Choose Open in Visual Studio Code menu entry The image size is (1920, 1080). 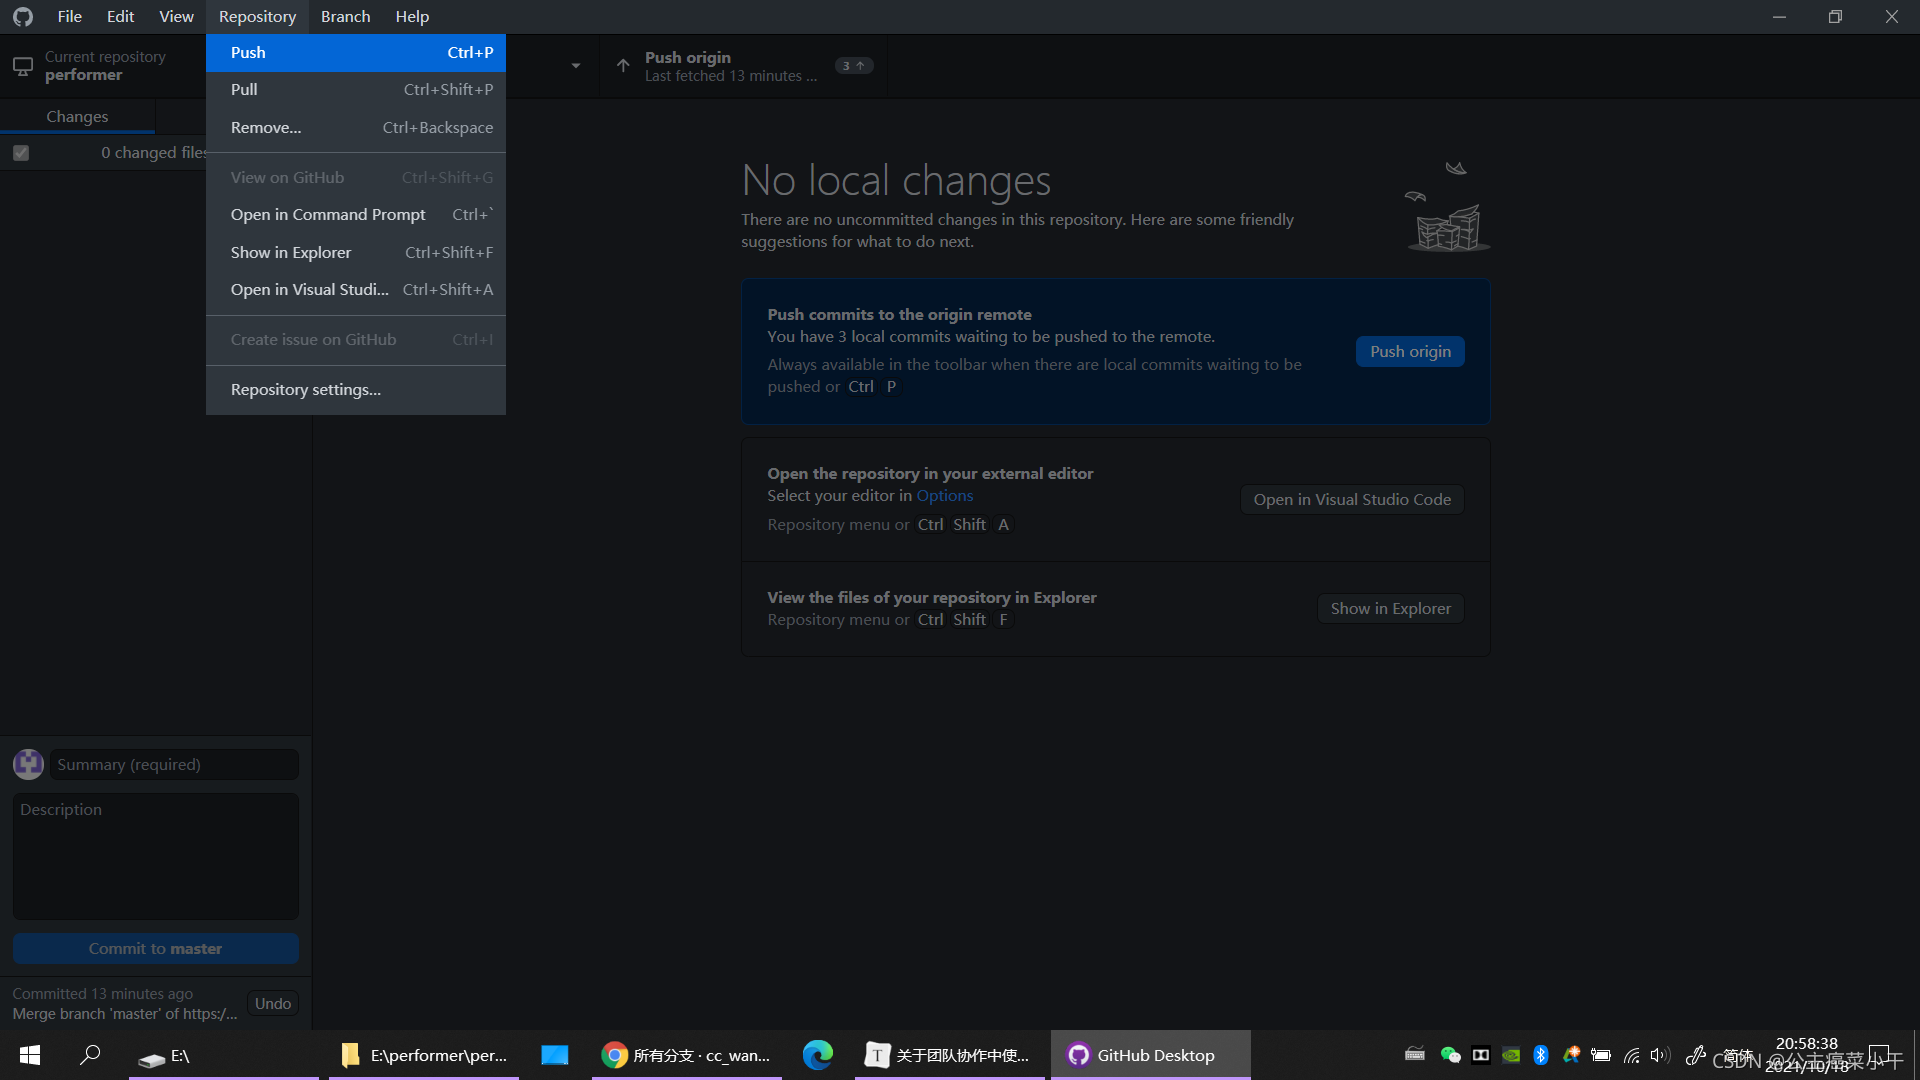pyautogui.click(x=356, y=290)
